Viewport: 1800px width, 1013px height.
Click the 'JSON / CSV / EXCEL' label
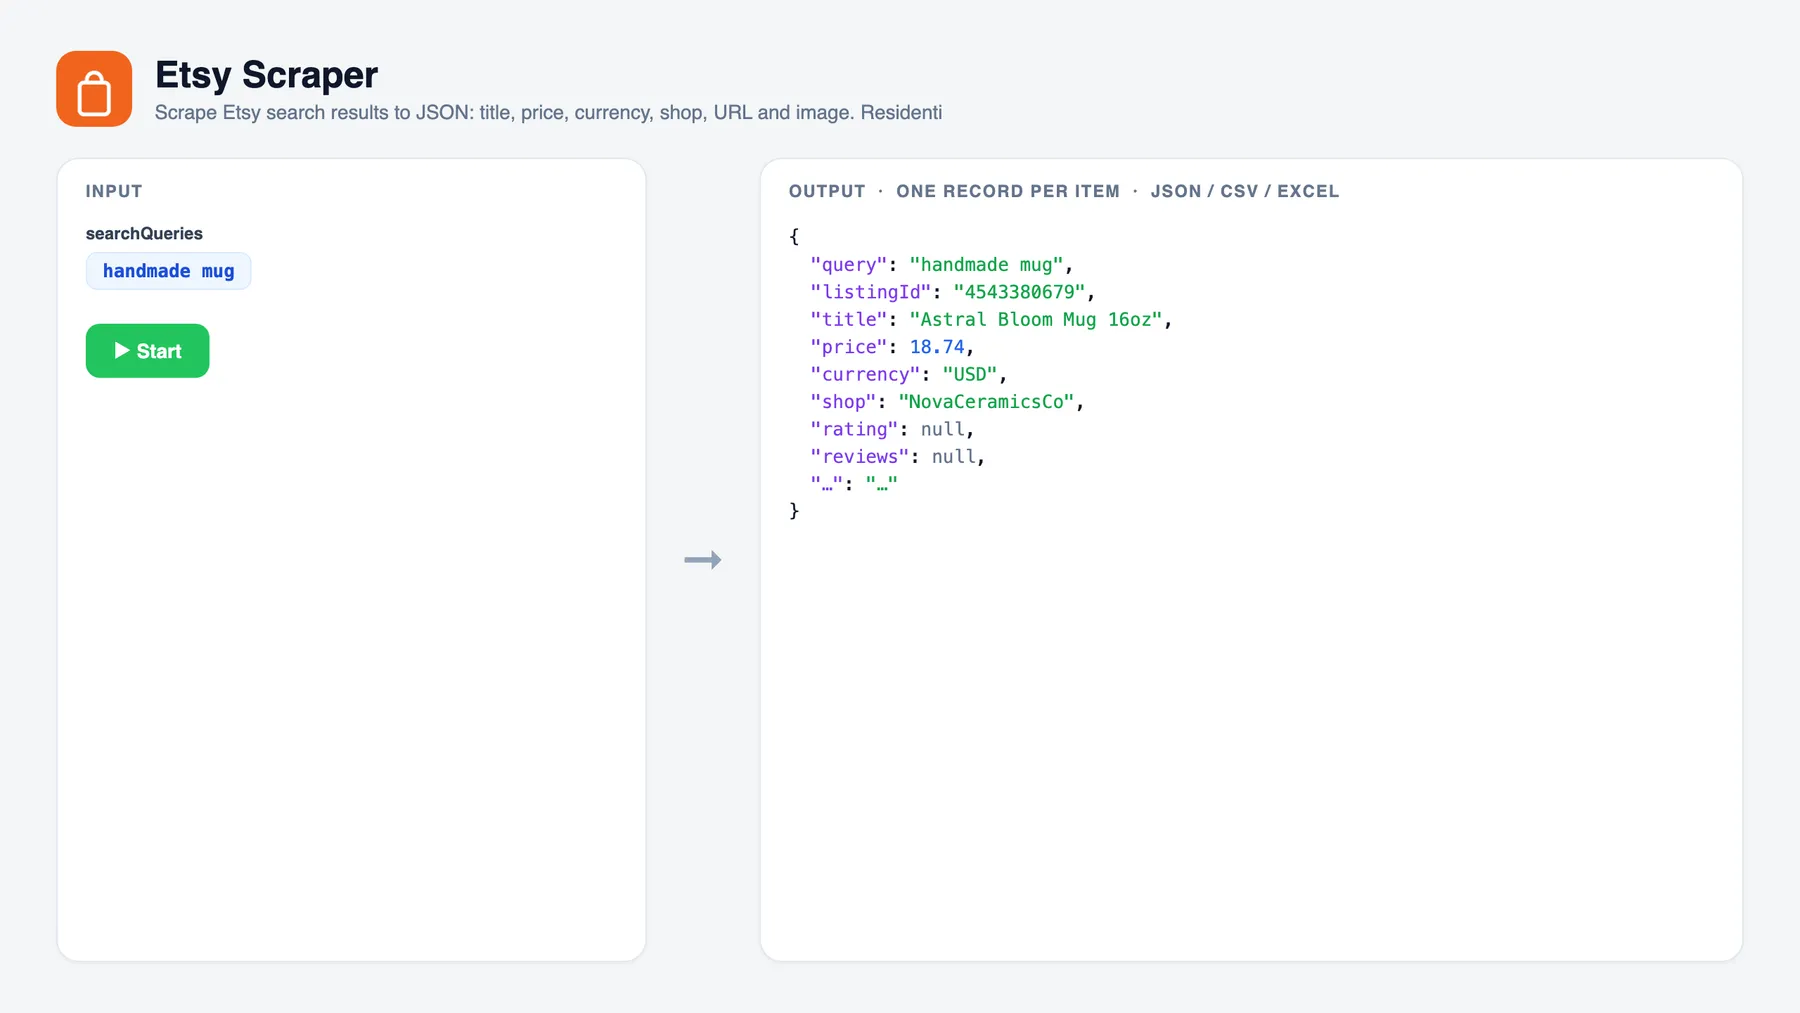point(1244,191)
